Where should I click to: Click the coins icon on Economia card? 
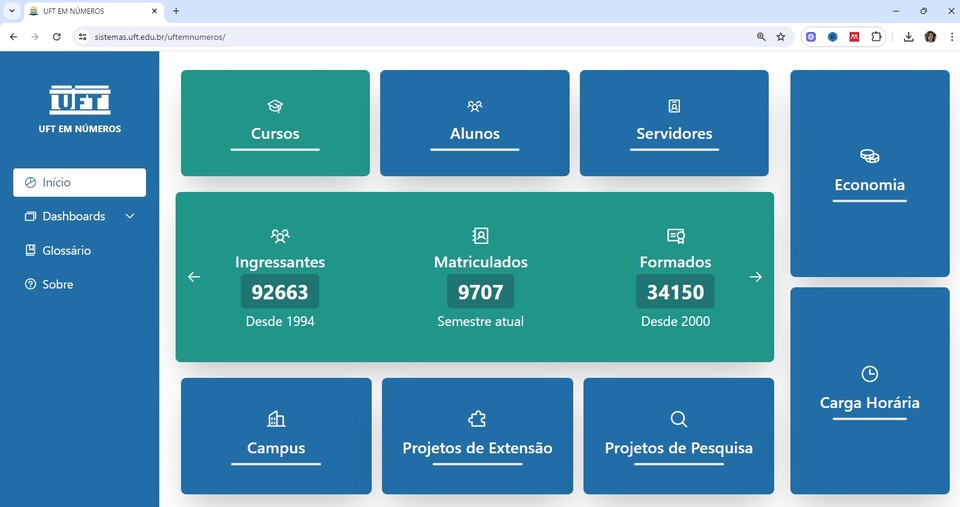tap(869, 156)
